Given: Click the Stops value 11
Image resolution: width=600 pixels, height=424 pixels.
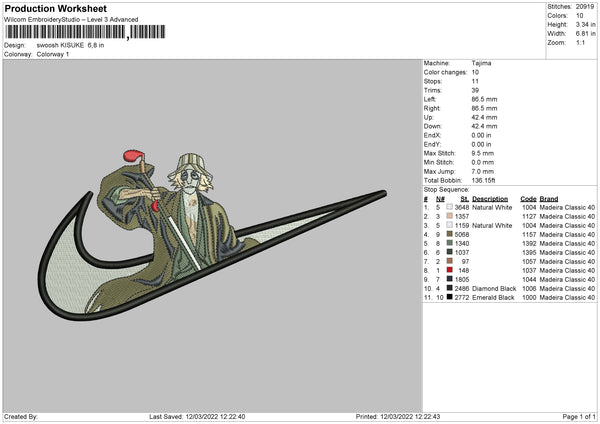Looking at the screenshot, I should 475,81.
